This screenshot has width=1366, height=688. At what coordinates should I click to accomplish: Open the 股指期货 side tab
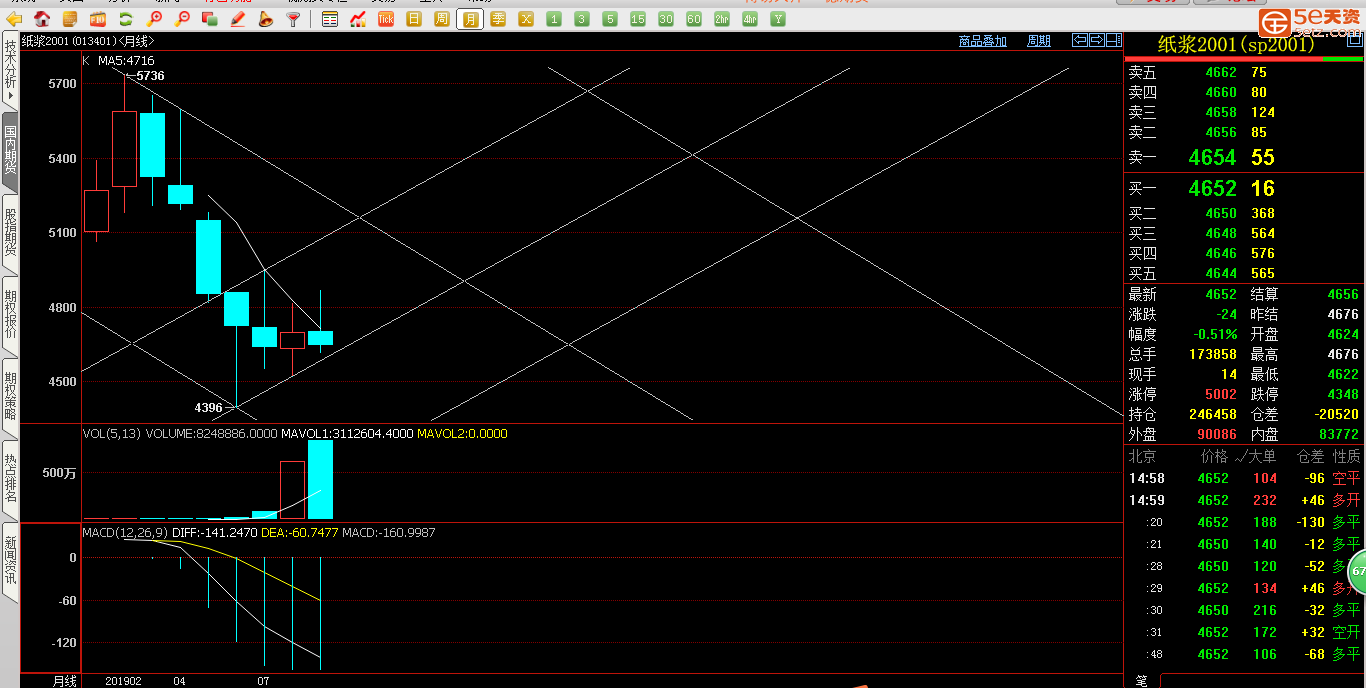pyautogui.click(x=10, y=235)
